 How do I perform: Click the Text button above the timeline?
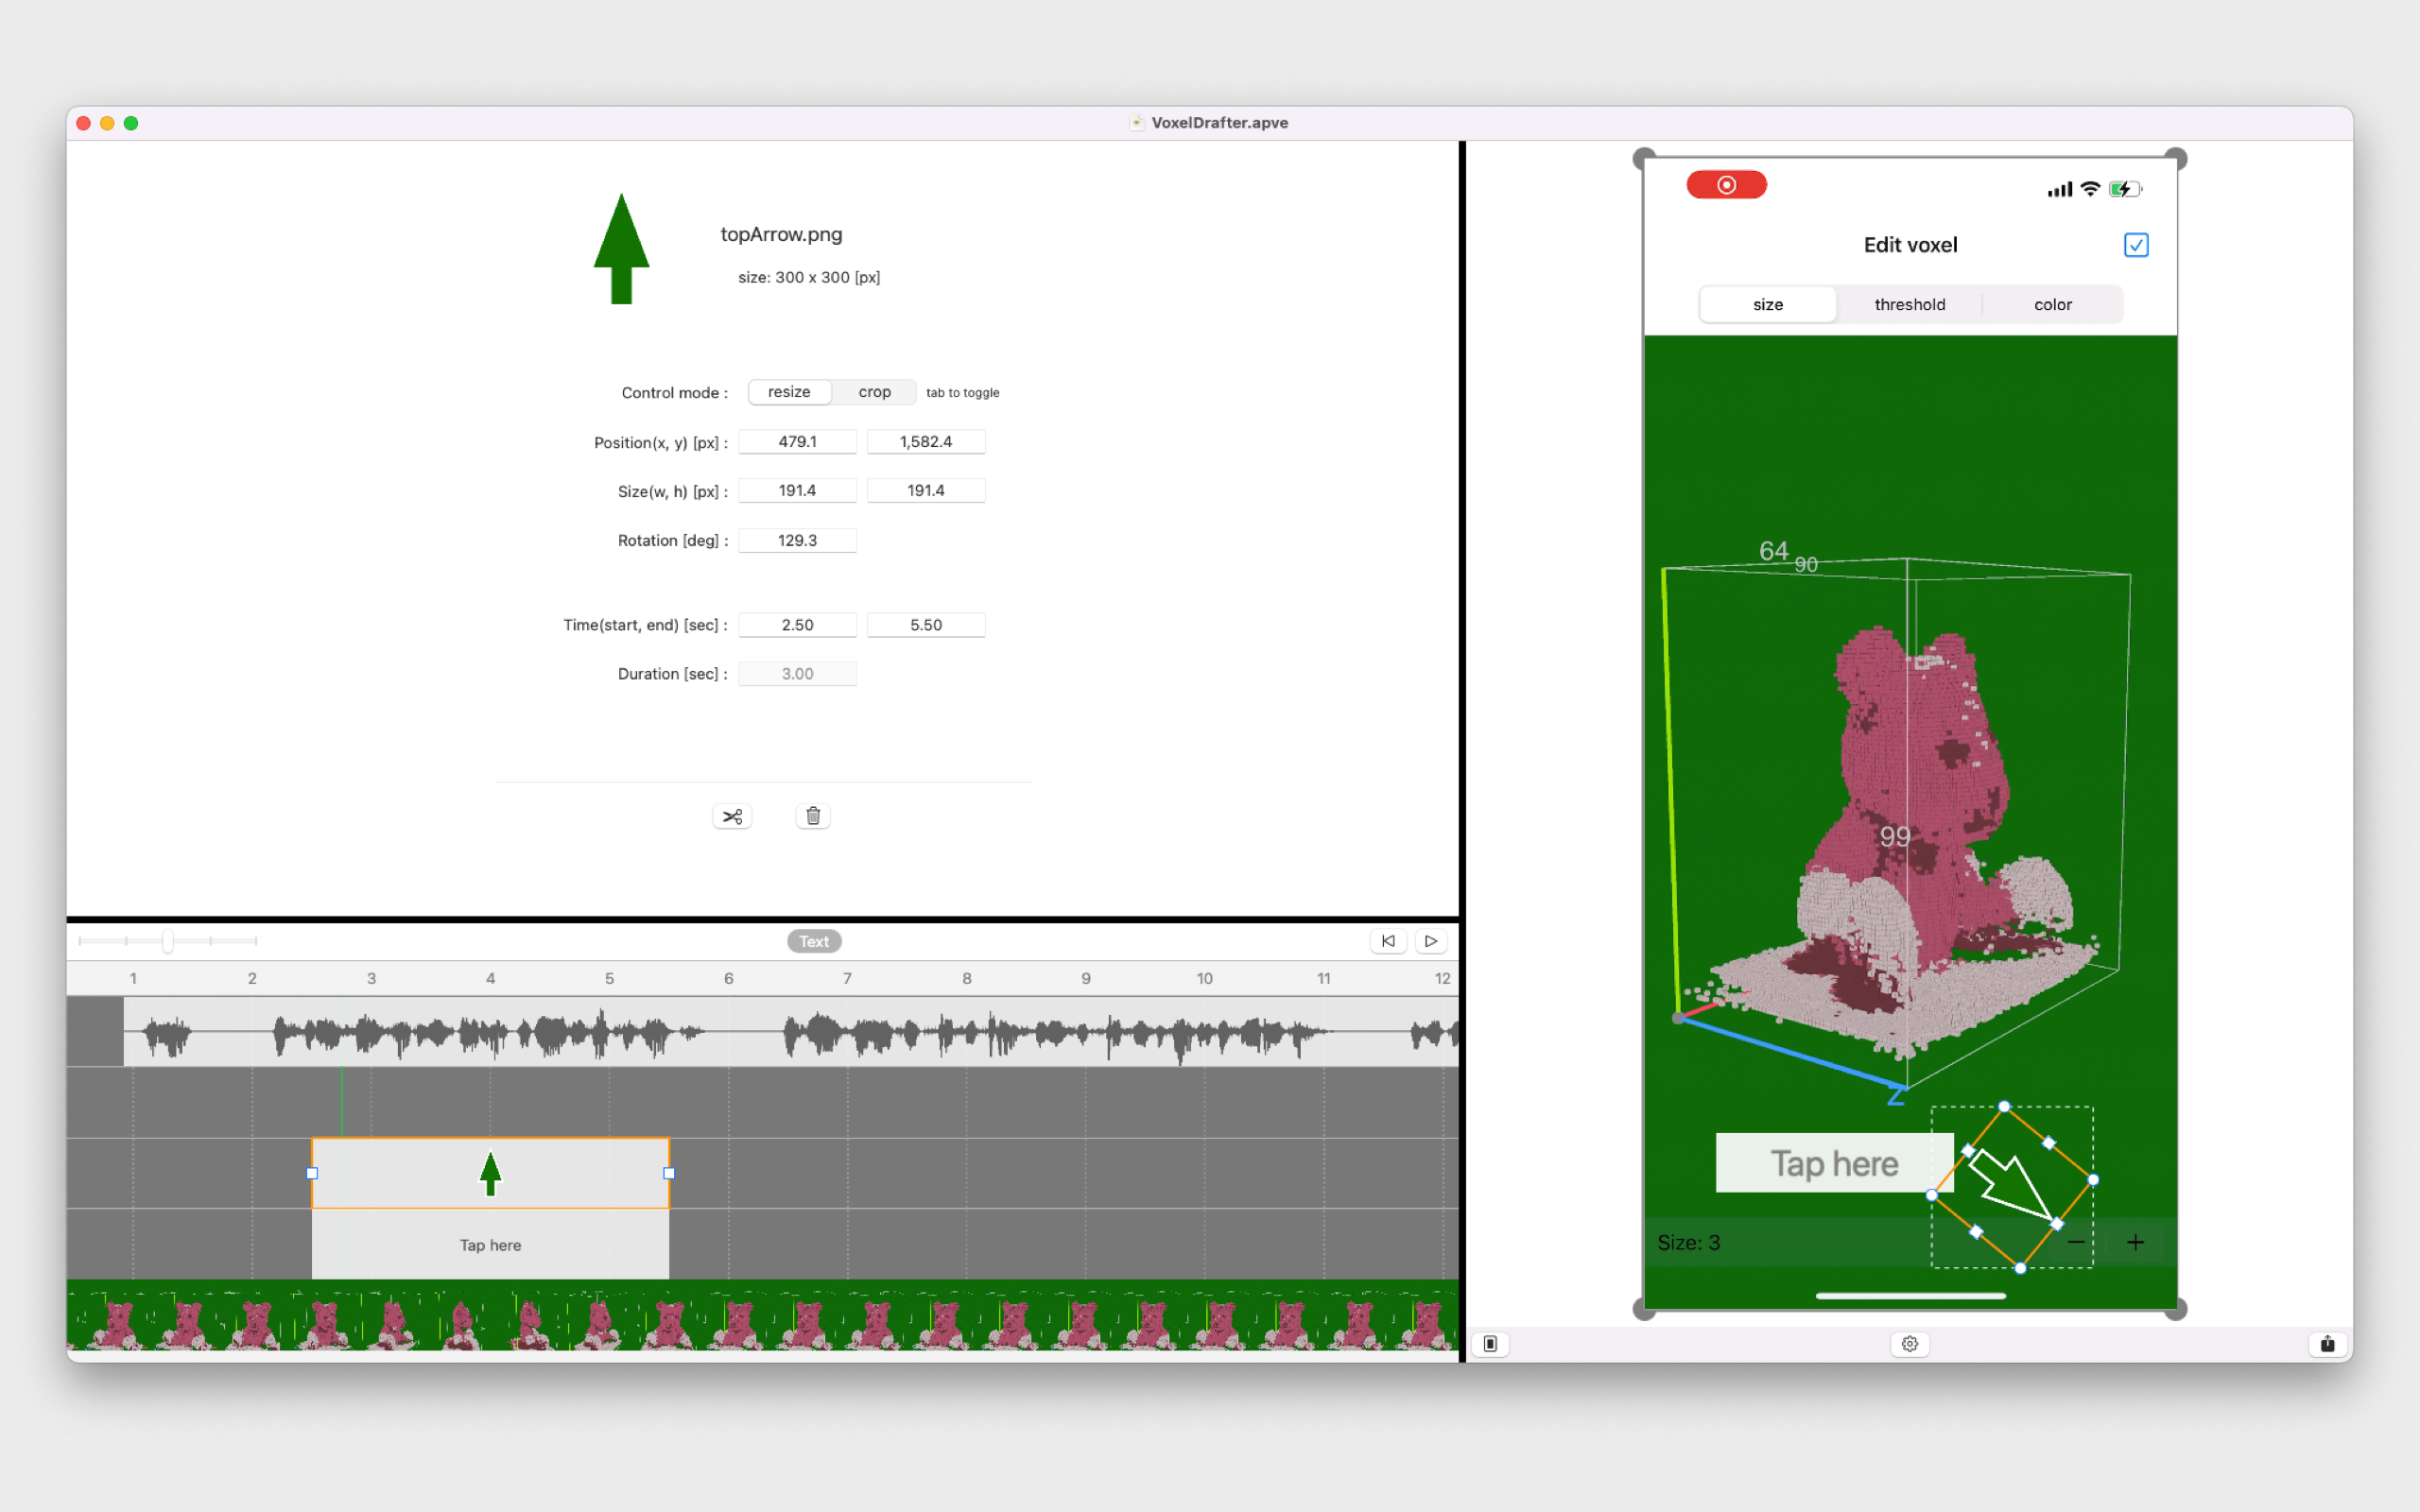[814, 941]
